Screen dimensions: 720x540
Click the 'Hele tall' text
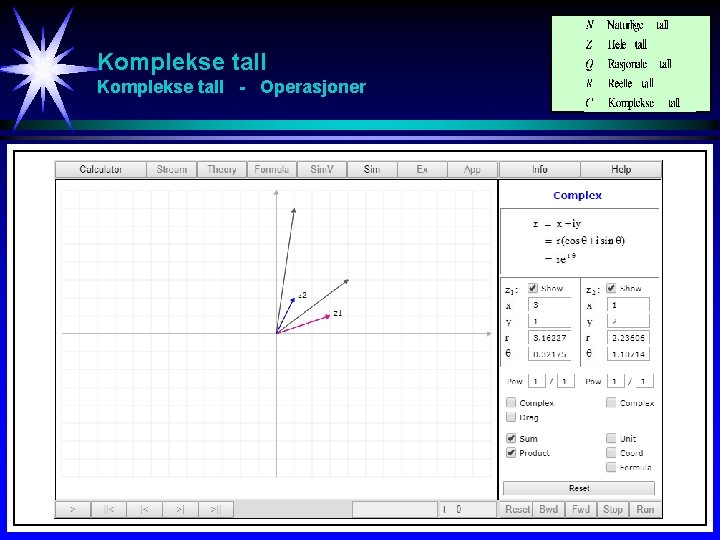pos(627,45)
